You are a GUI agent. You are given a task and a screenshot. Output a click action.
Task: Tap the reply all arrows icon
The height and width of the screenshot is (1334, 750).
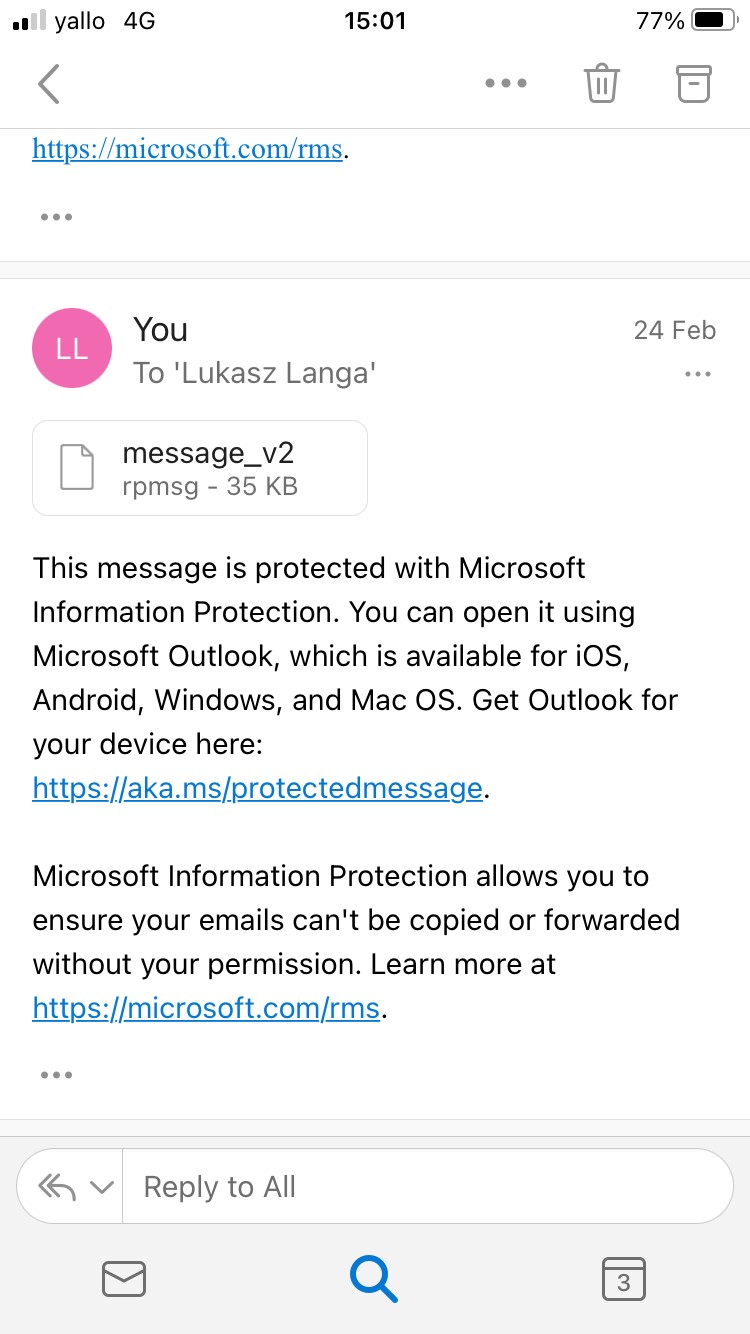(57, 1187)
